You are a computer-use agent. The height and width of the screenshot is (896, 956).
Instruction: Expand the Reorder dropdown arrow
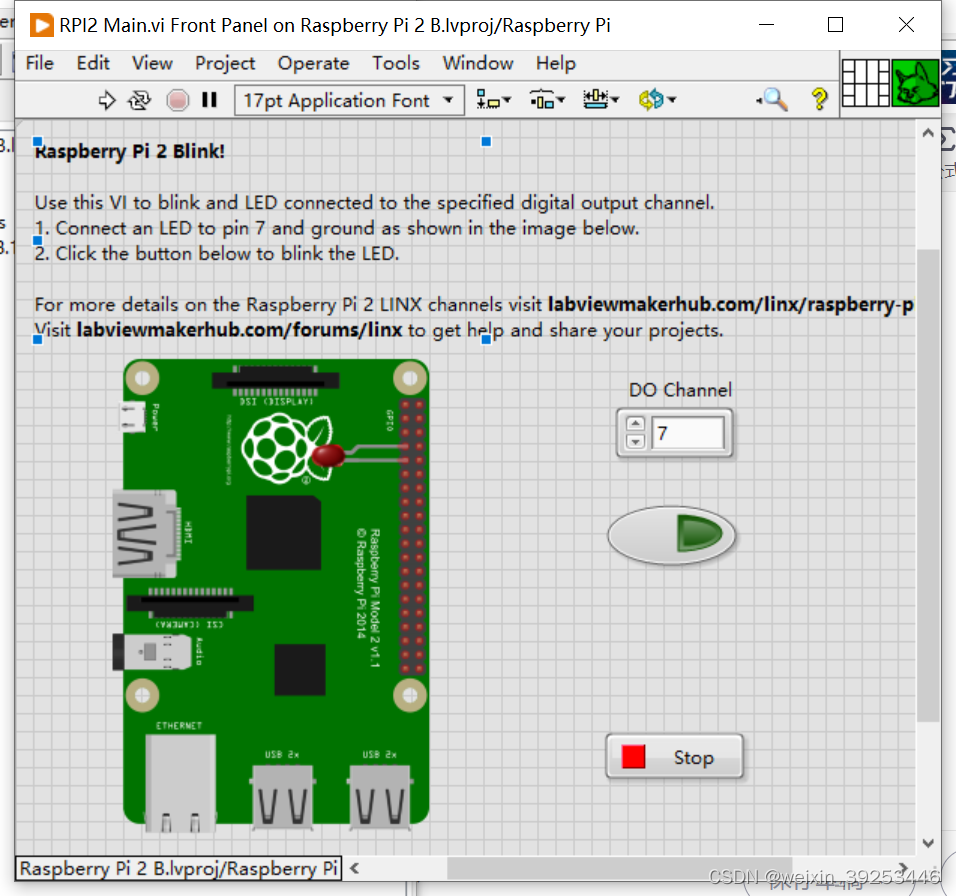click(x=671, y=100)
